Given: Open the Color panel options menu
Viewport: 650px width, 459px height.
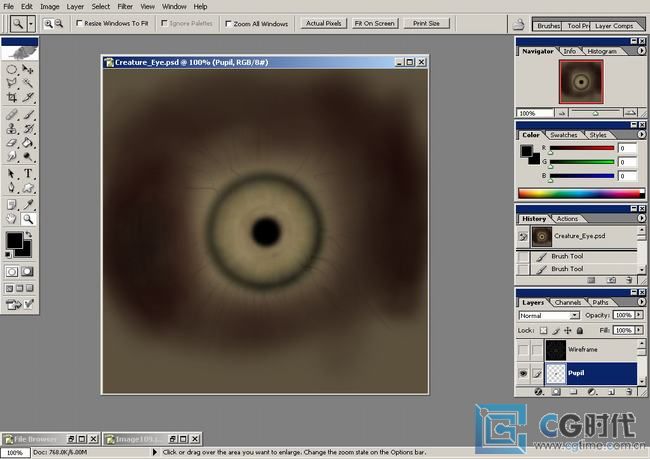Looking at the screenshot, I should coord(641,135).
